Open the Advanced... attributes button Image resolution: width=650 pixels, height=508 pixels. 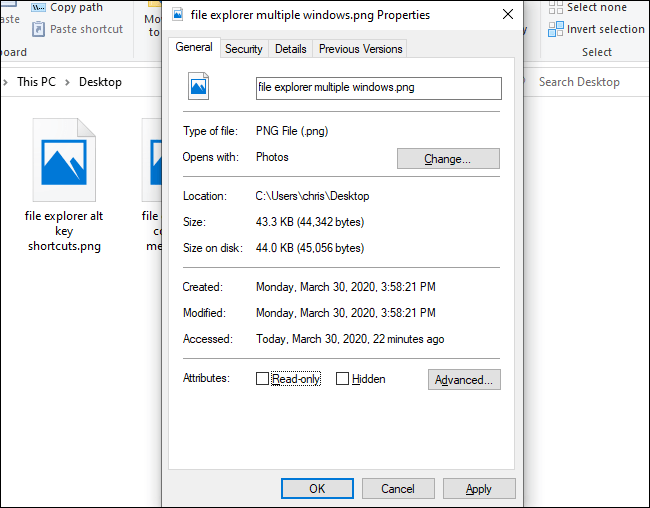(464, 380)
